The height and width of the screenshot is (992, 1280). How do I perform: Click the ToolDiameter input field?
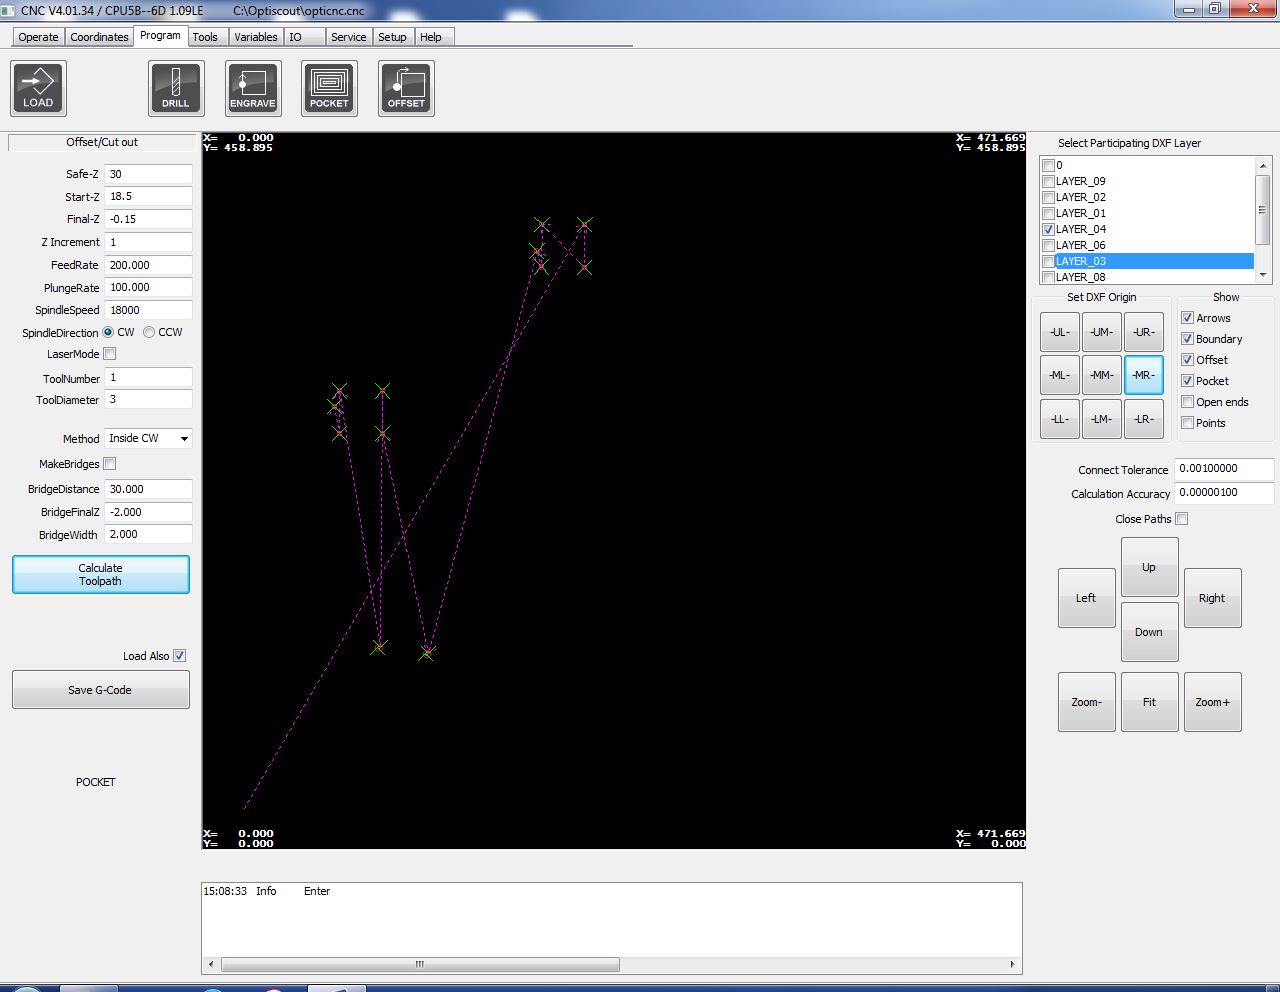click(x=149, y=400)
